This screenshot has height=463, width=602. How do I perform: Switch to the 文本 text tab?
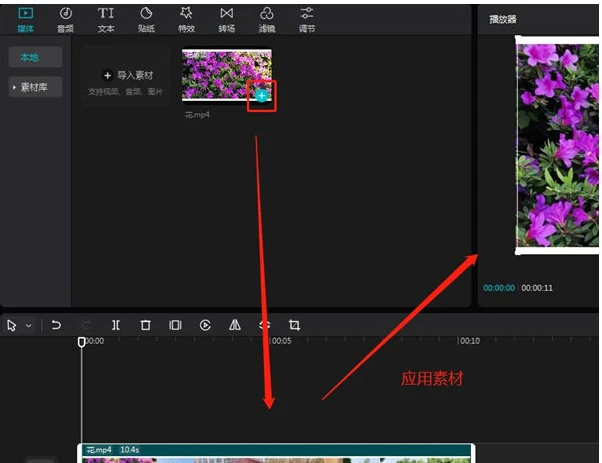click(x=106, y=20)
